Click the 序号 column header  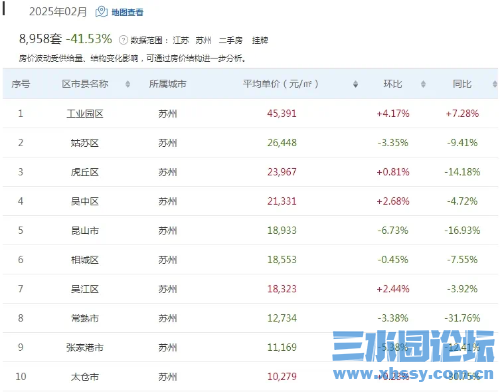21,84
